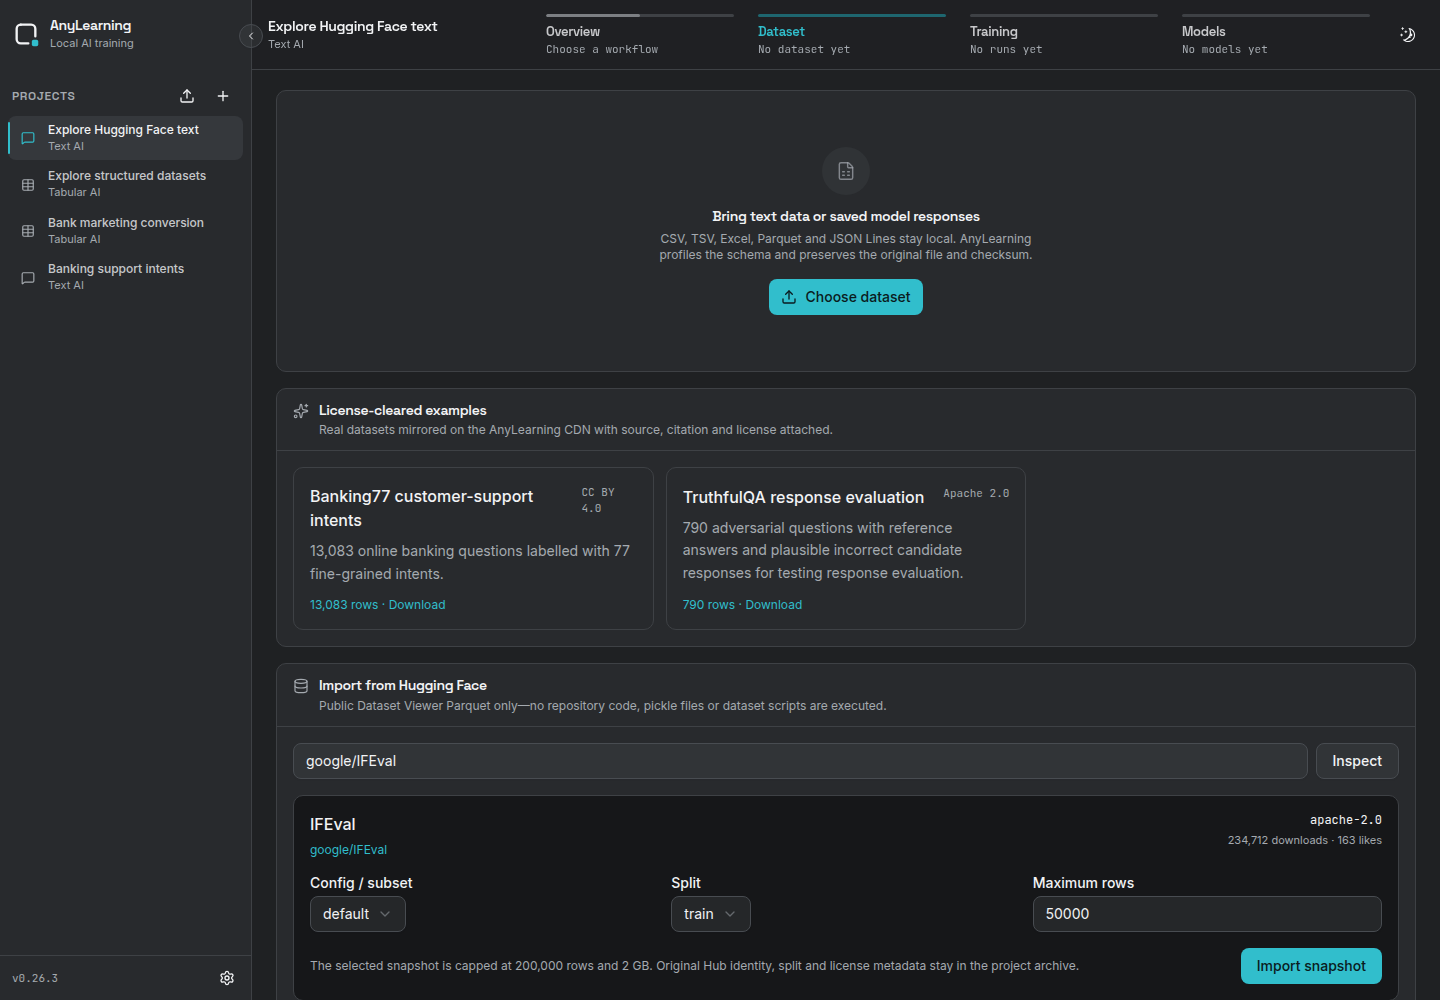Add a new project with plus icon

[223, 96]
